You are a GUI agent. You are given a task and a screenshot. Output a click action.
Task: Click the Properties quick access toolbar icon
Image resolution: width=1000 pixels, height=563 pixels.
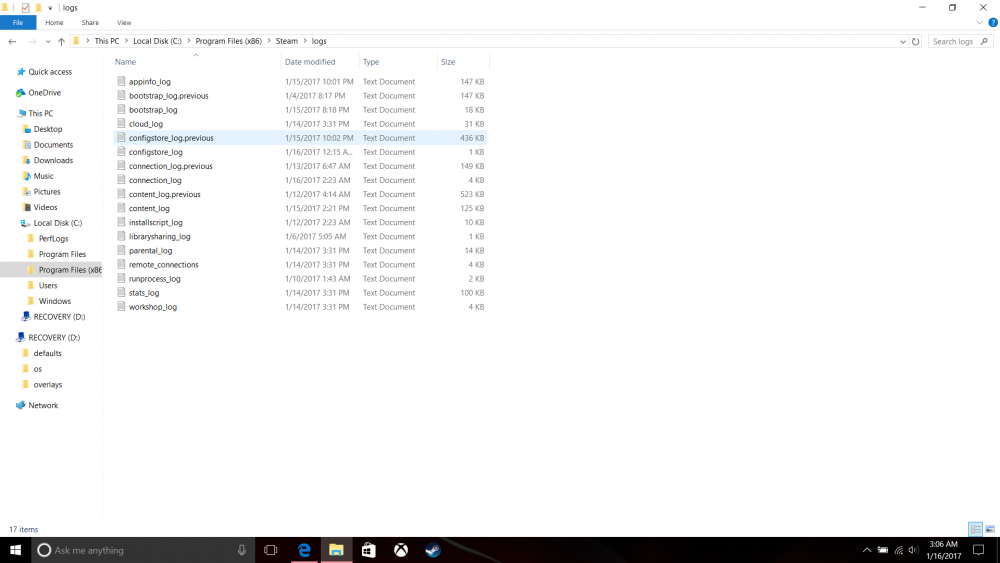pyautogui.click(x=26, y=8)
